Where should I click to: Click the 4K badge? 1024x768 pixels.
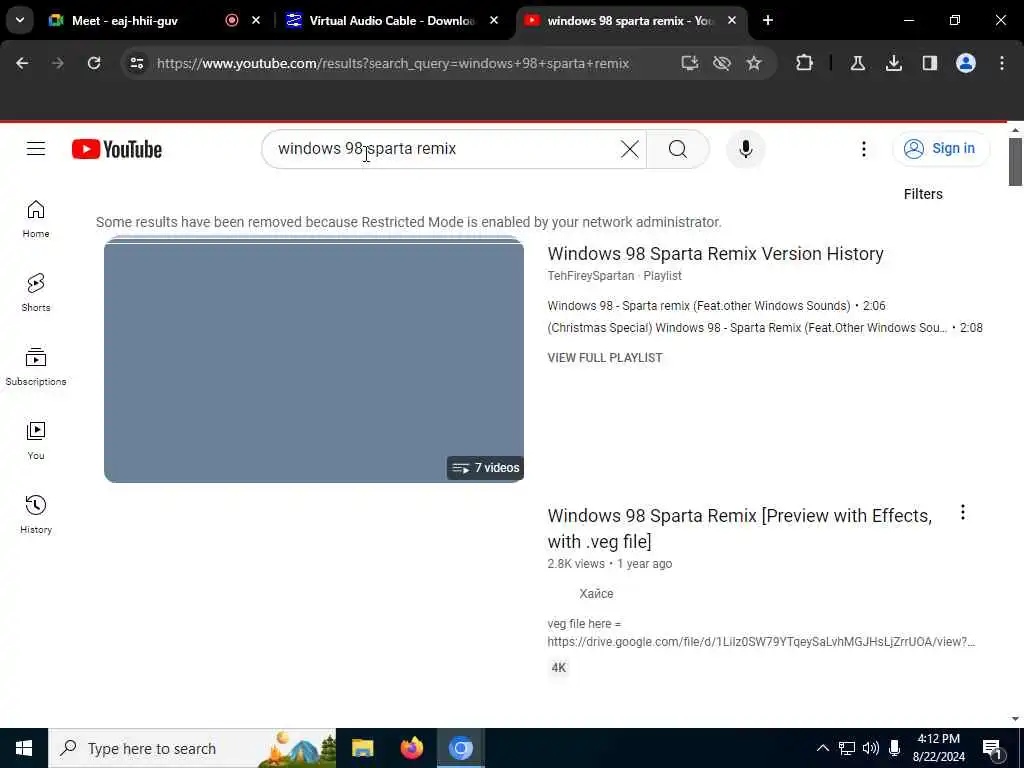pos(559,667)
